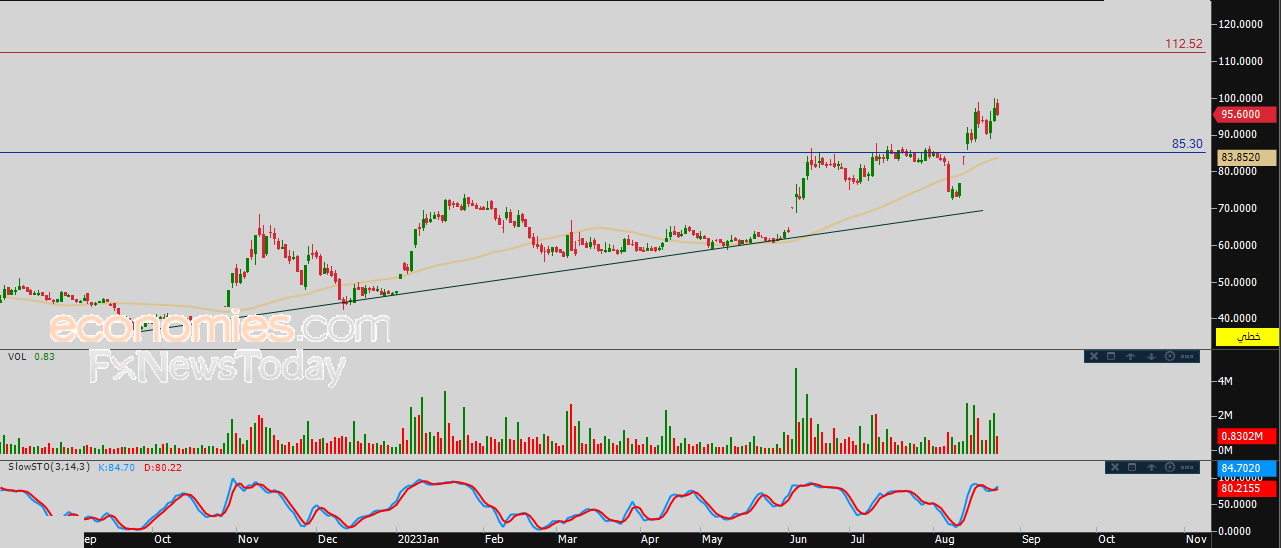
Task: Click the blue 84.7020 stochastic K value tag
Action: 1246,469
